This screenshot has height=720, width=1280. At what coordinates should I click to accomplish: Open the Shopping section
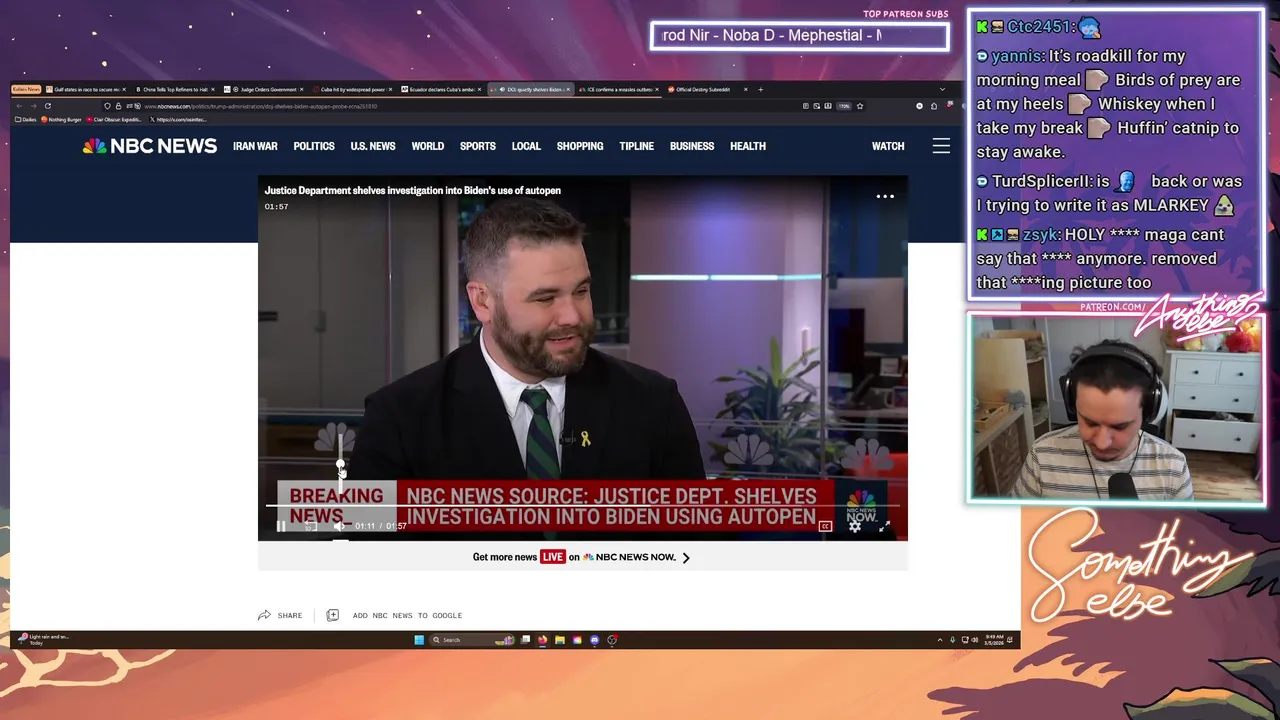580,146
